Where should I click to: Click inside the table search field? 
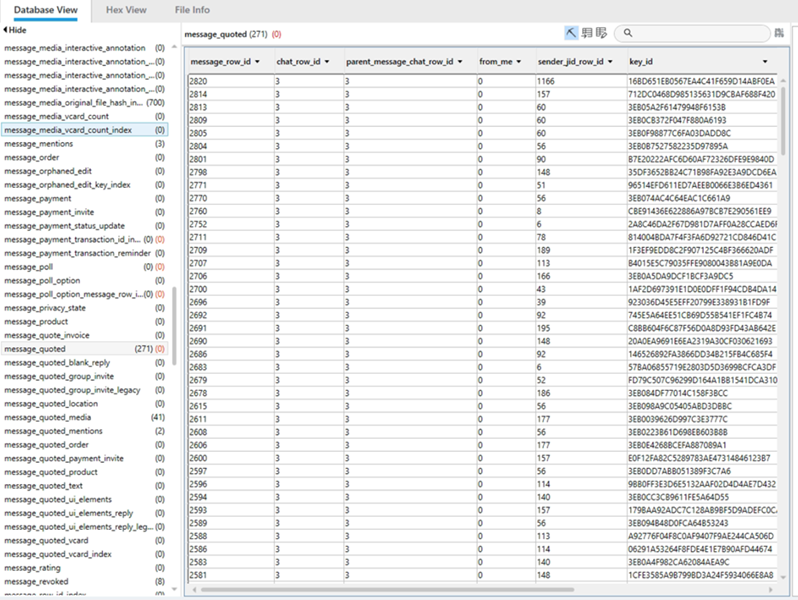click(x=692, y=33)
